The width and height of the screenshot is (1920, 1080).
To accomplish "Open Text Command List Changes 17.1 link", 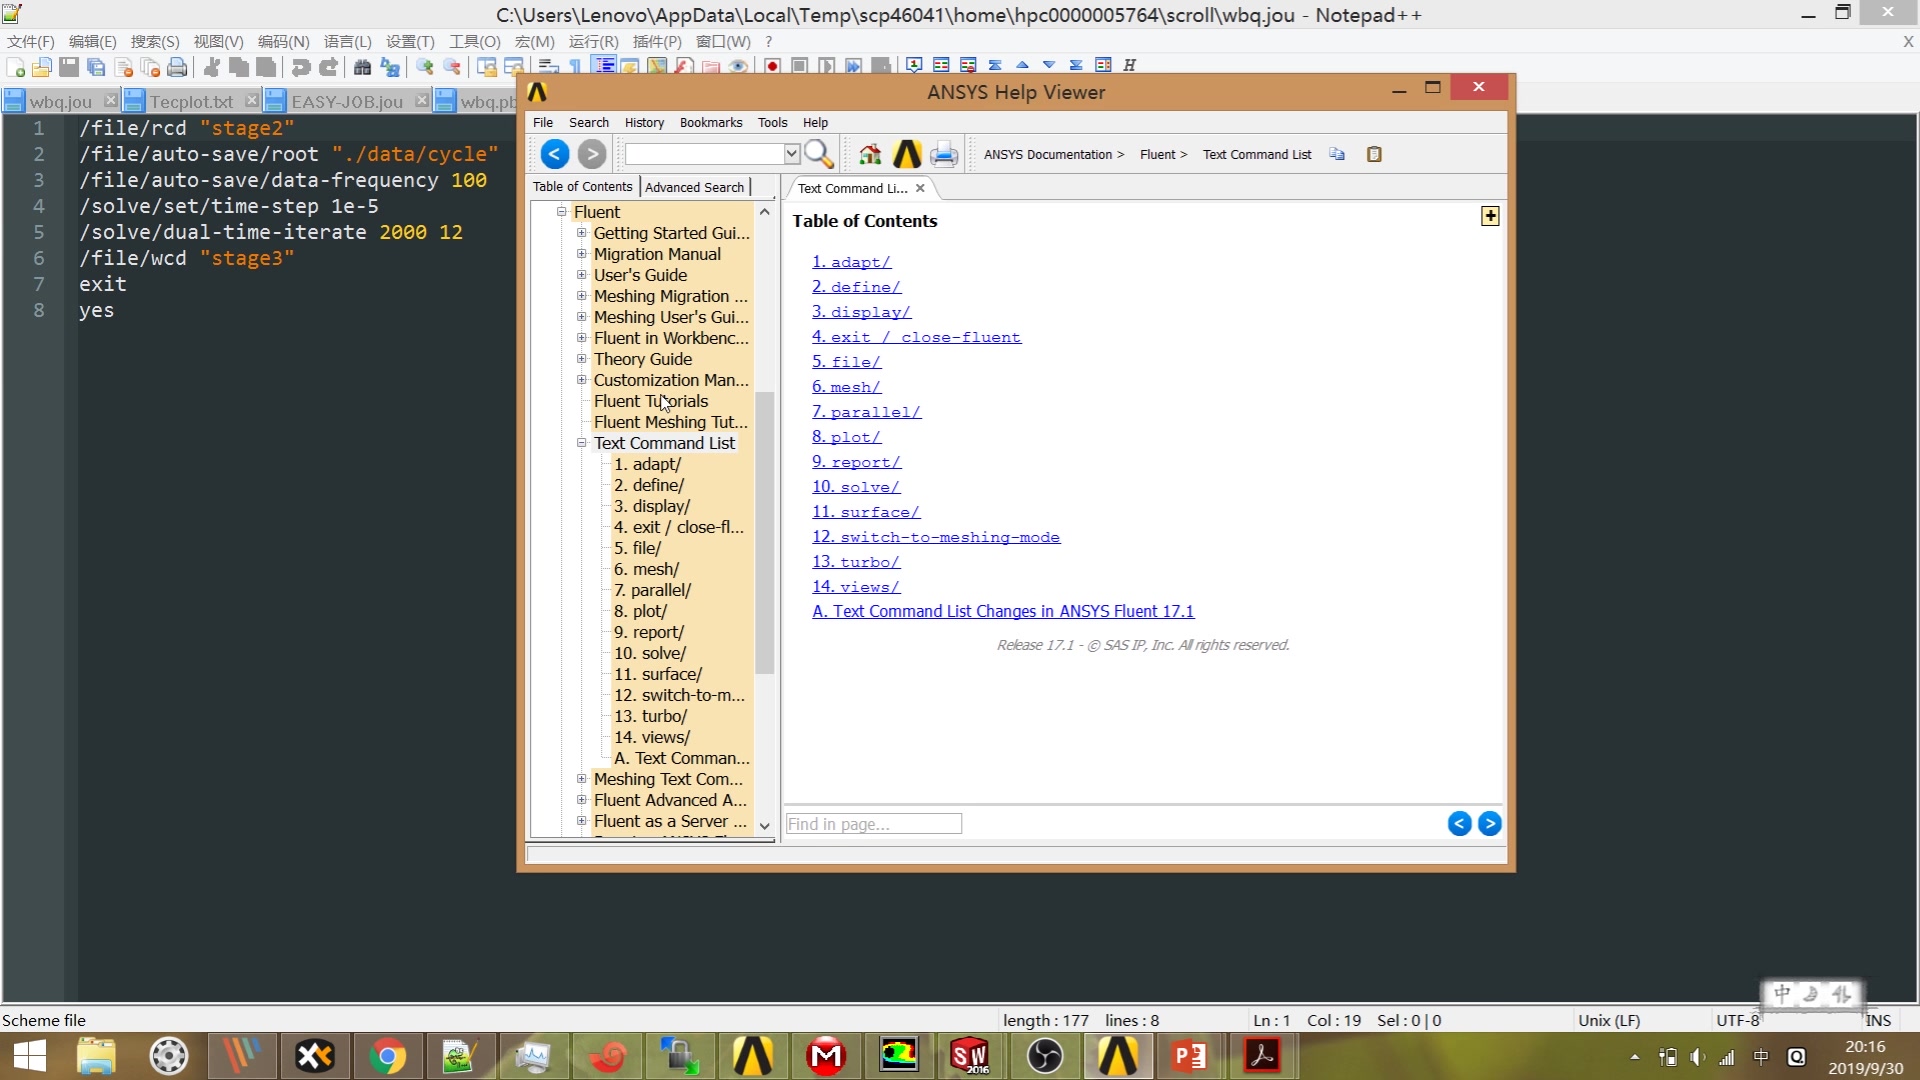I will pyautogui.click(x=1003, y=611).
